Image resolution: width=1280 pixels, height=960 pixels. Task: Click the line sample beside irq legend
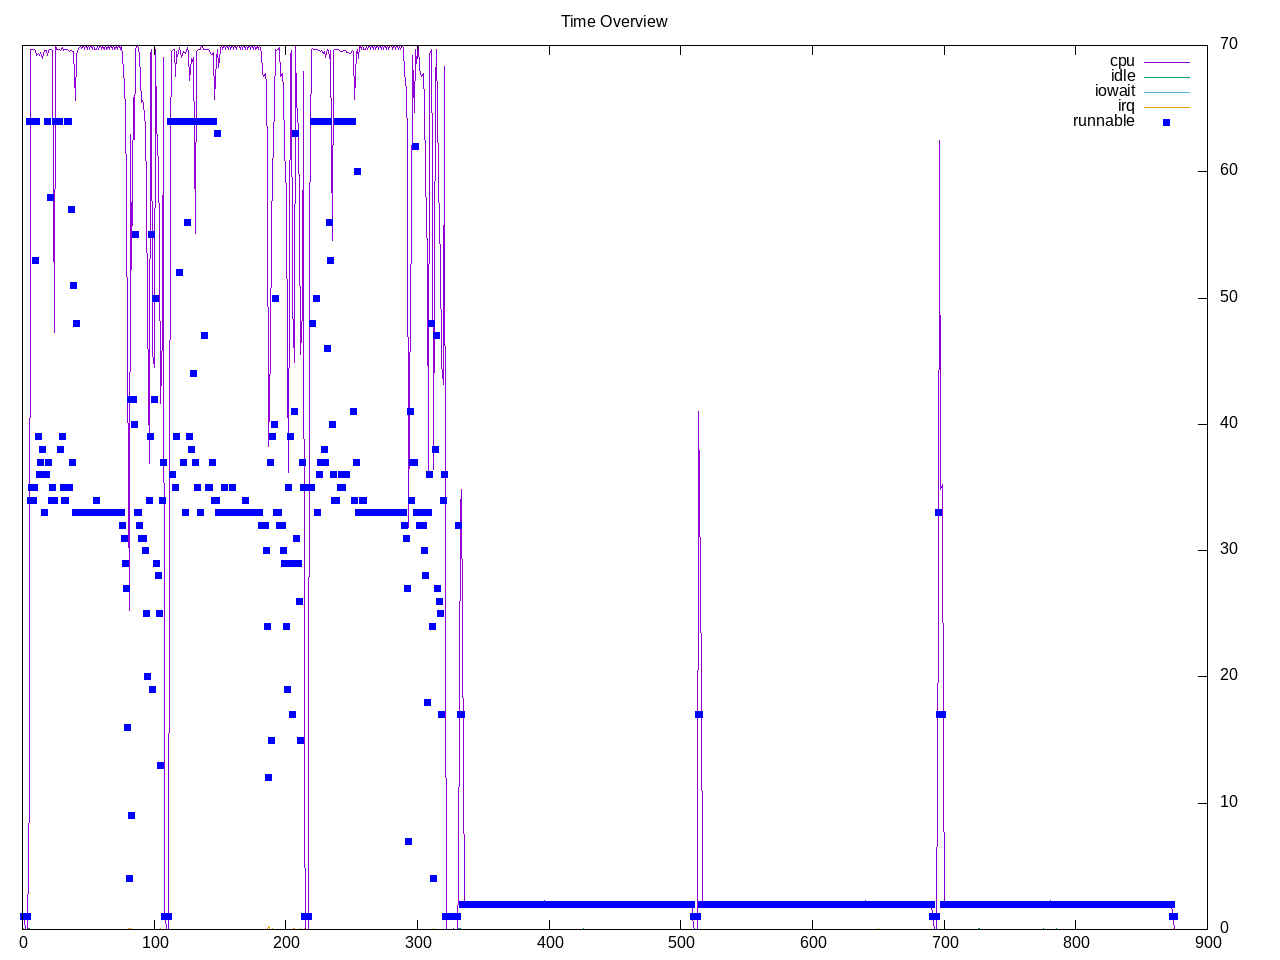pyautogui.click(x=1166, y=107)
